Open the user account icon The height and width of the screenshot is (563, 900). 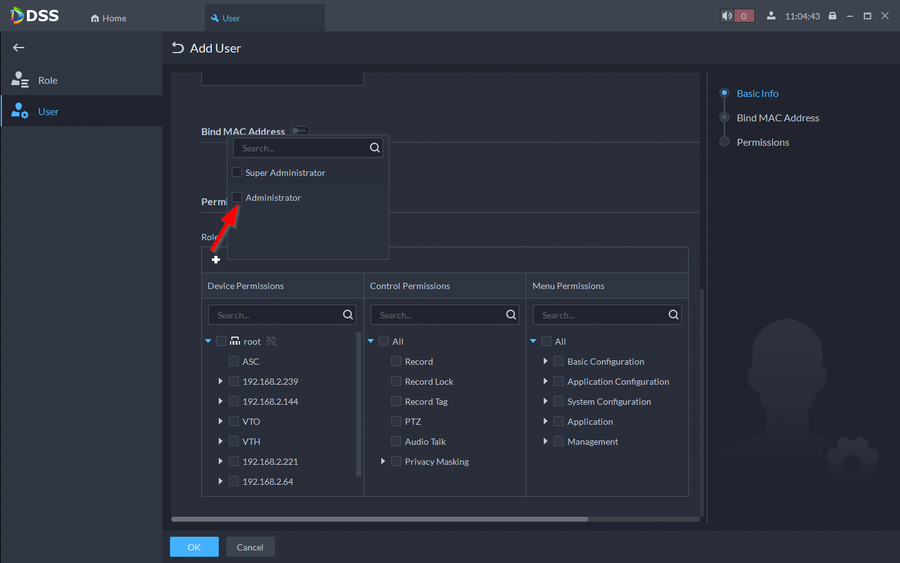[x=771, y=16]
